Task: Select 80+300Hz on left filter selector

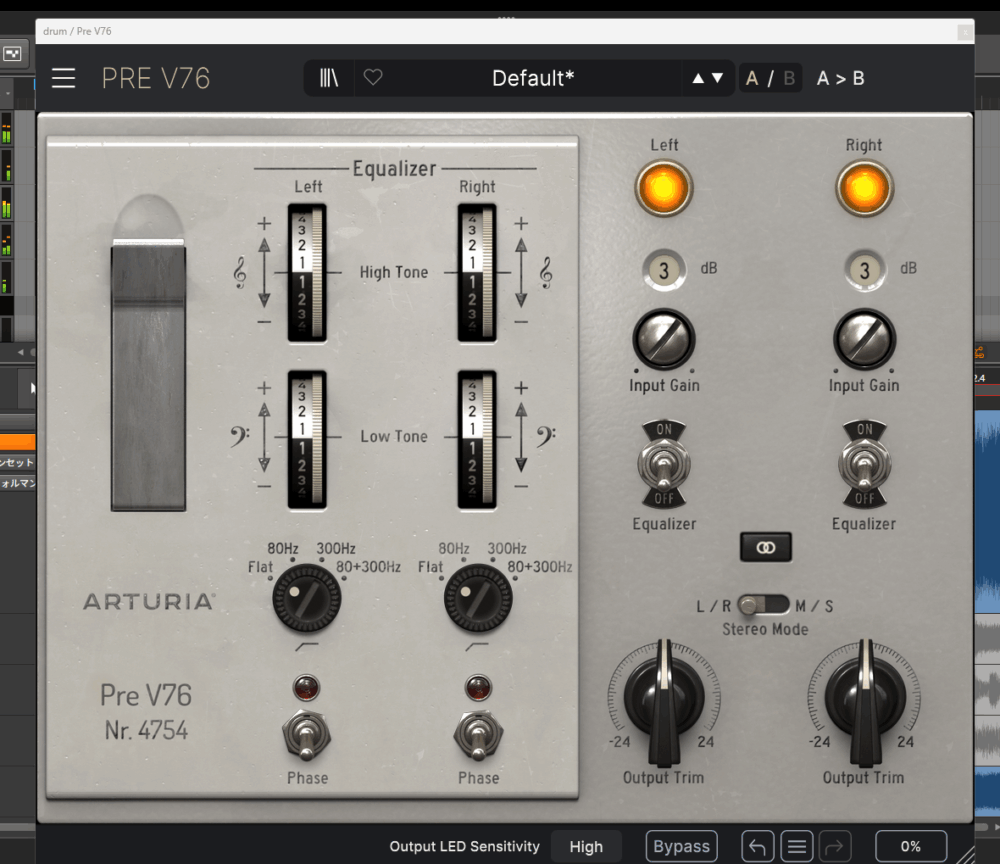Action: [x=369, y=567]
